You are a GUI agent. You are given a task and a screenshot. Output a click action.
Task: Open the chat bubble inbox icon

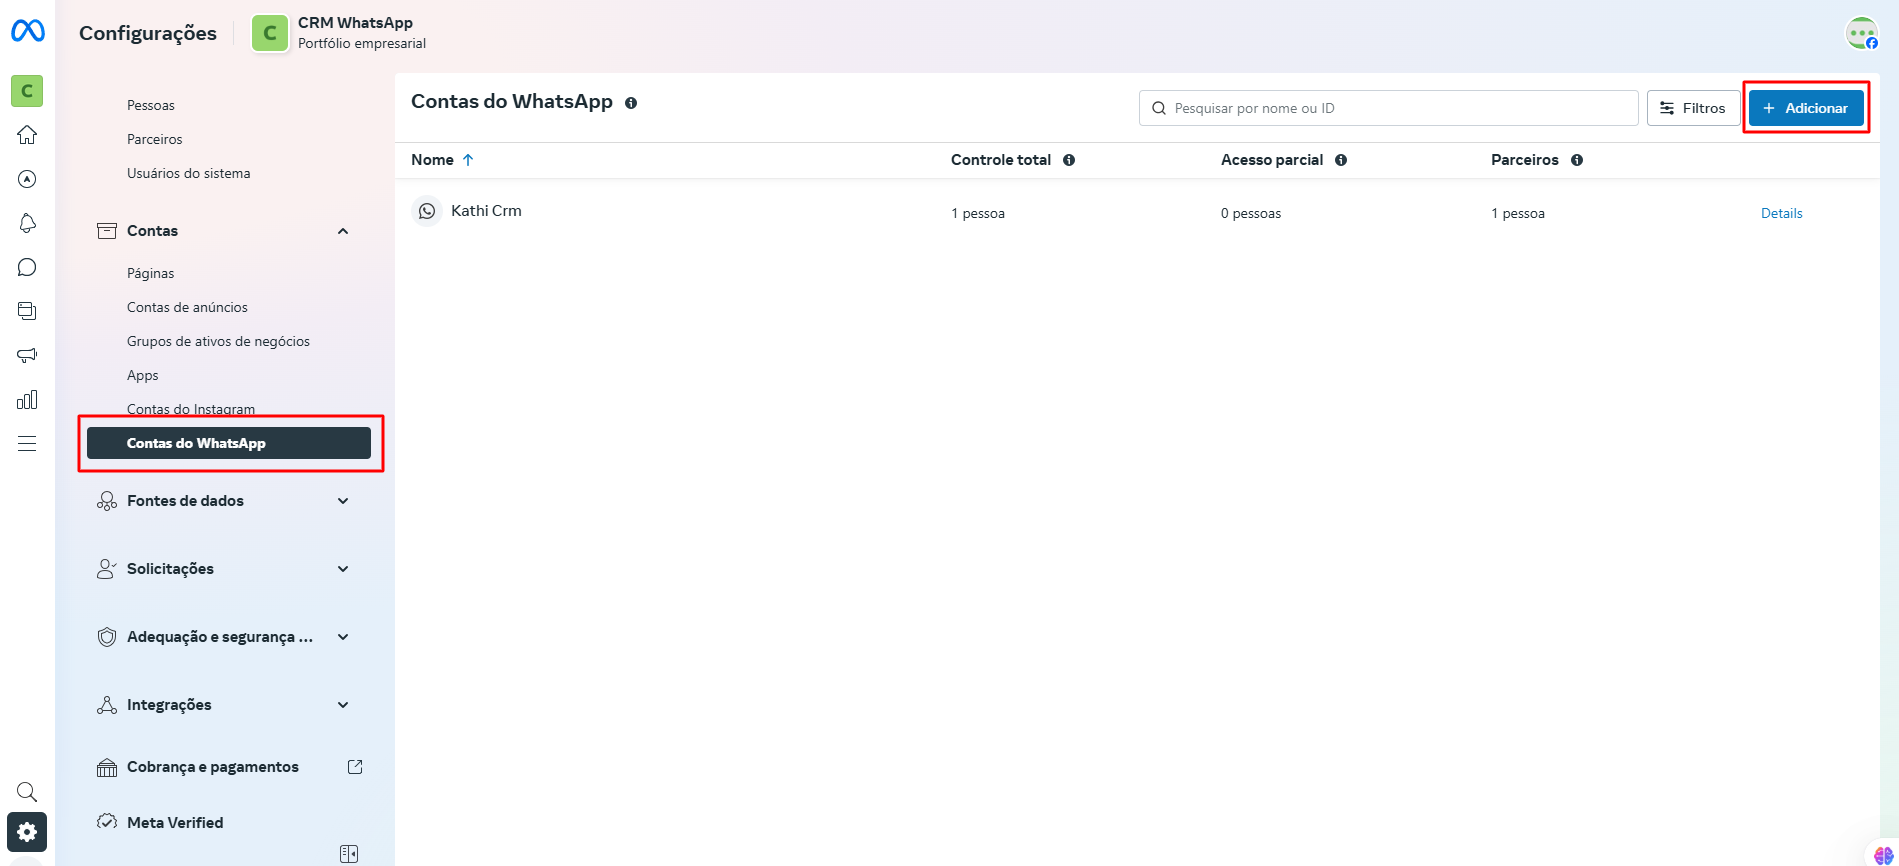click(x=27, y=267)
